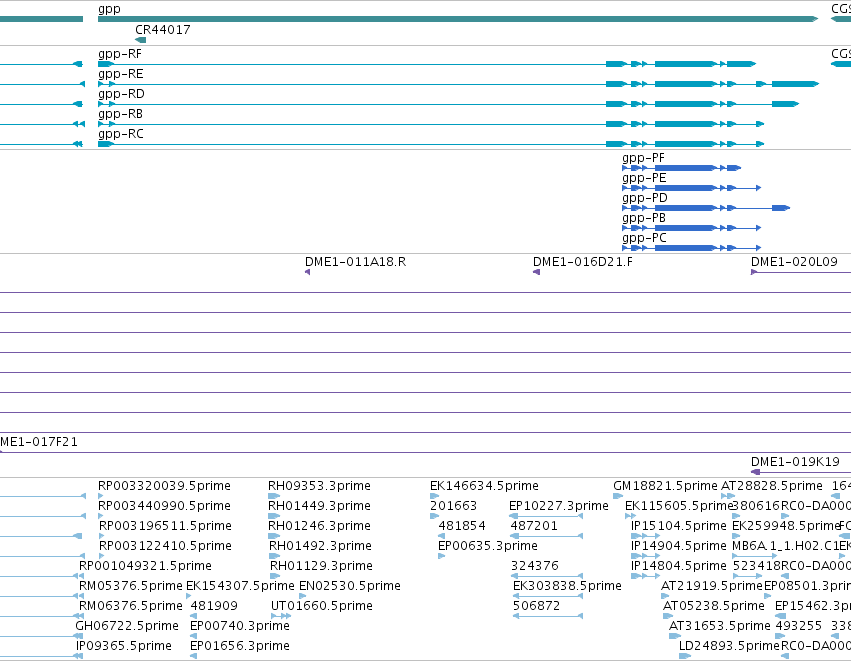Click the DME1-020L09 clone label

794,262
